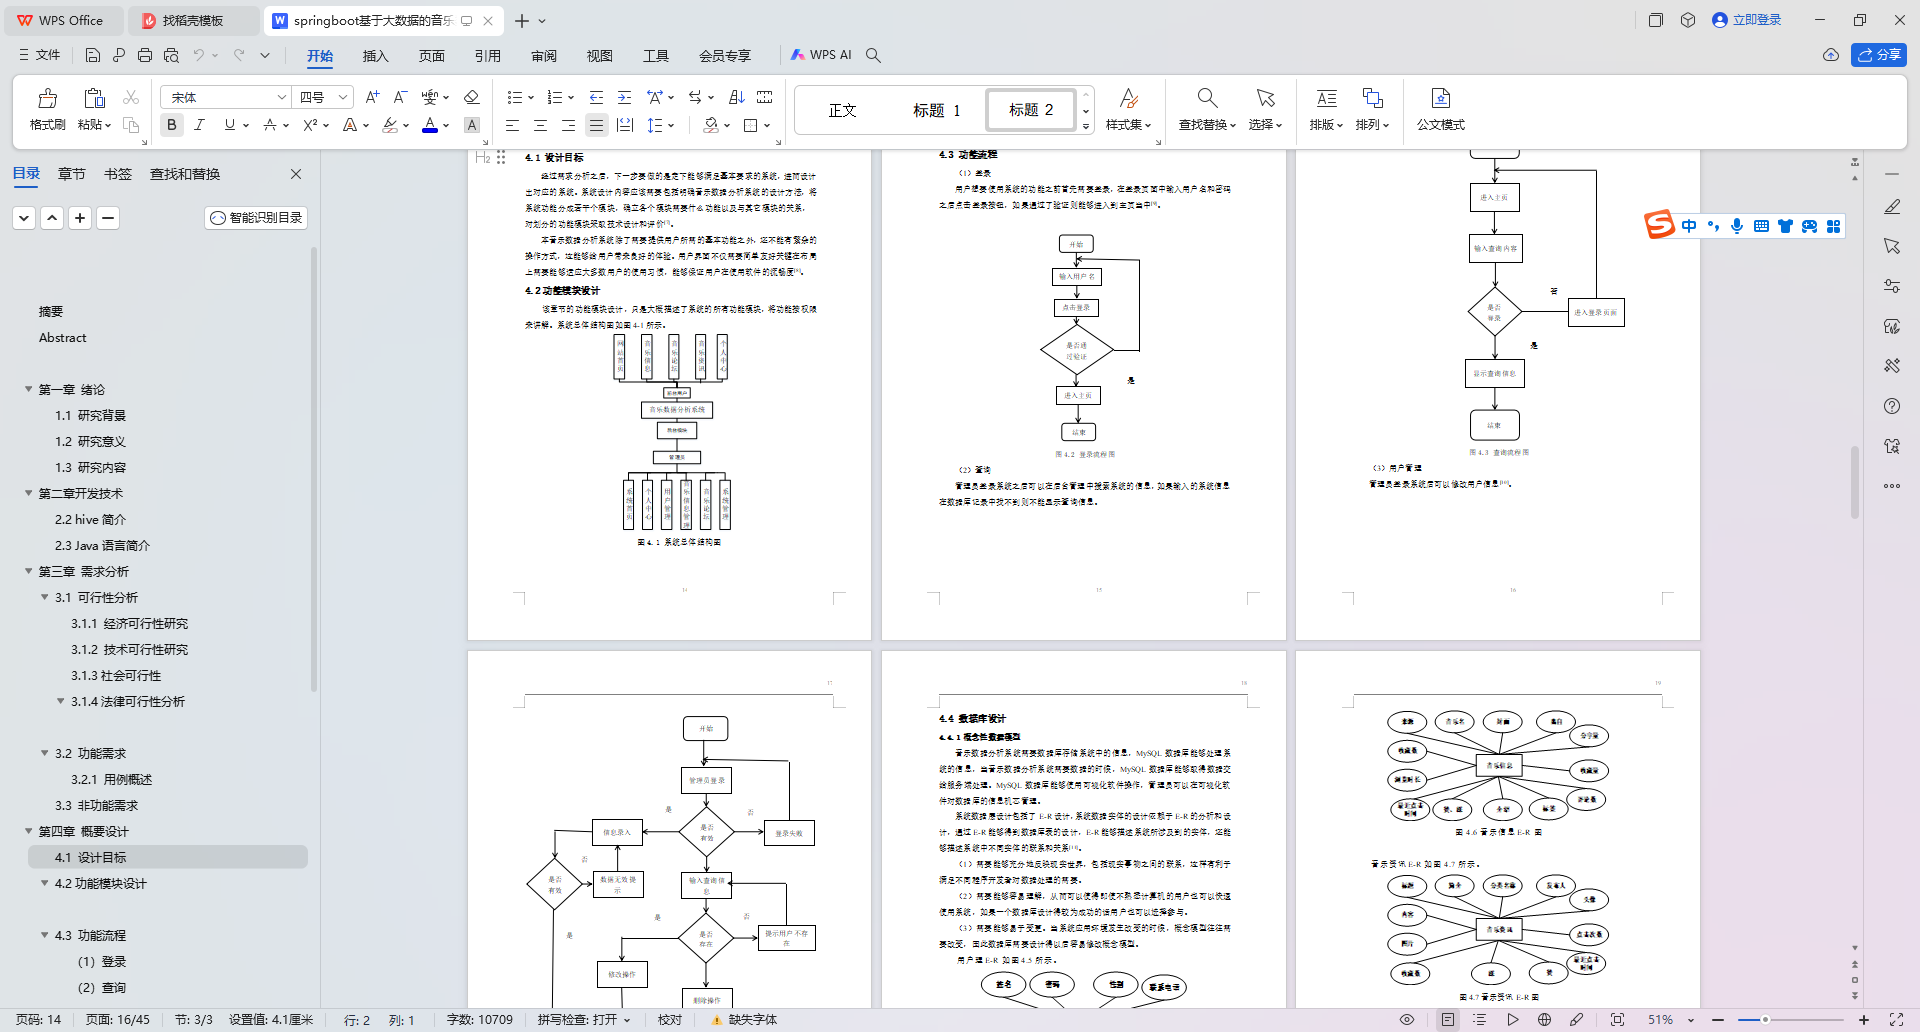The width and height of the screenshot is (1920, 1032).
Task: Click 立即登录 login link
Action: pyautogui.click(x=1746, y=20)
